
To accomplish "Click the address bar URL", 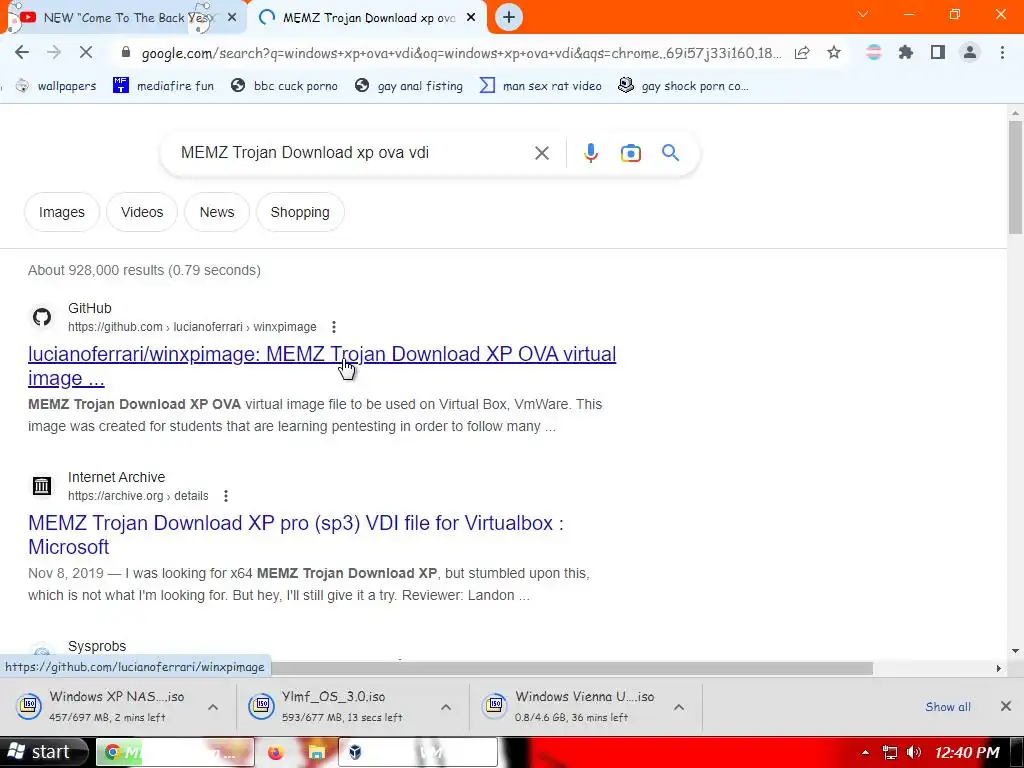I will (x=460, y=53).
